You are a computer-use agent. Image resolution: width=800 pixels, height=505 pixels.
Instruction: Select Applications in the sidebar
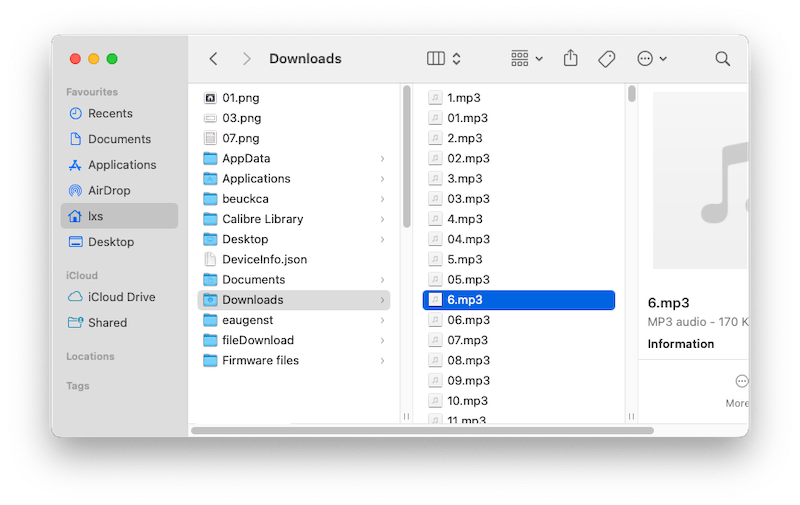pyautogui.click(x=122, y=165)
